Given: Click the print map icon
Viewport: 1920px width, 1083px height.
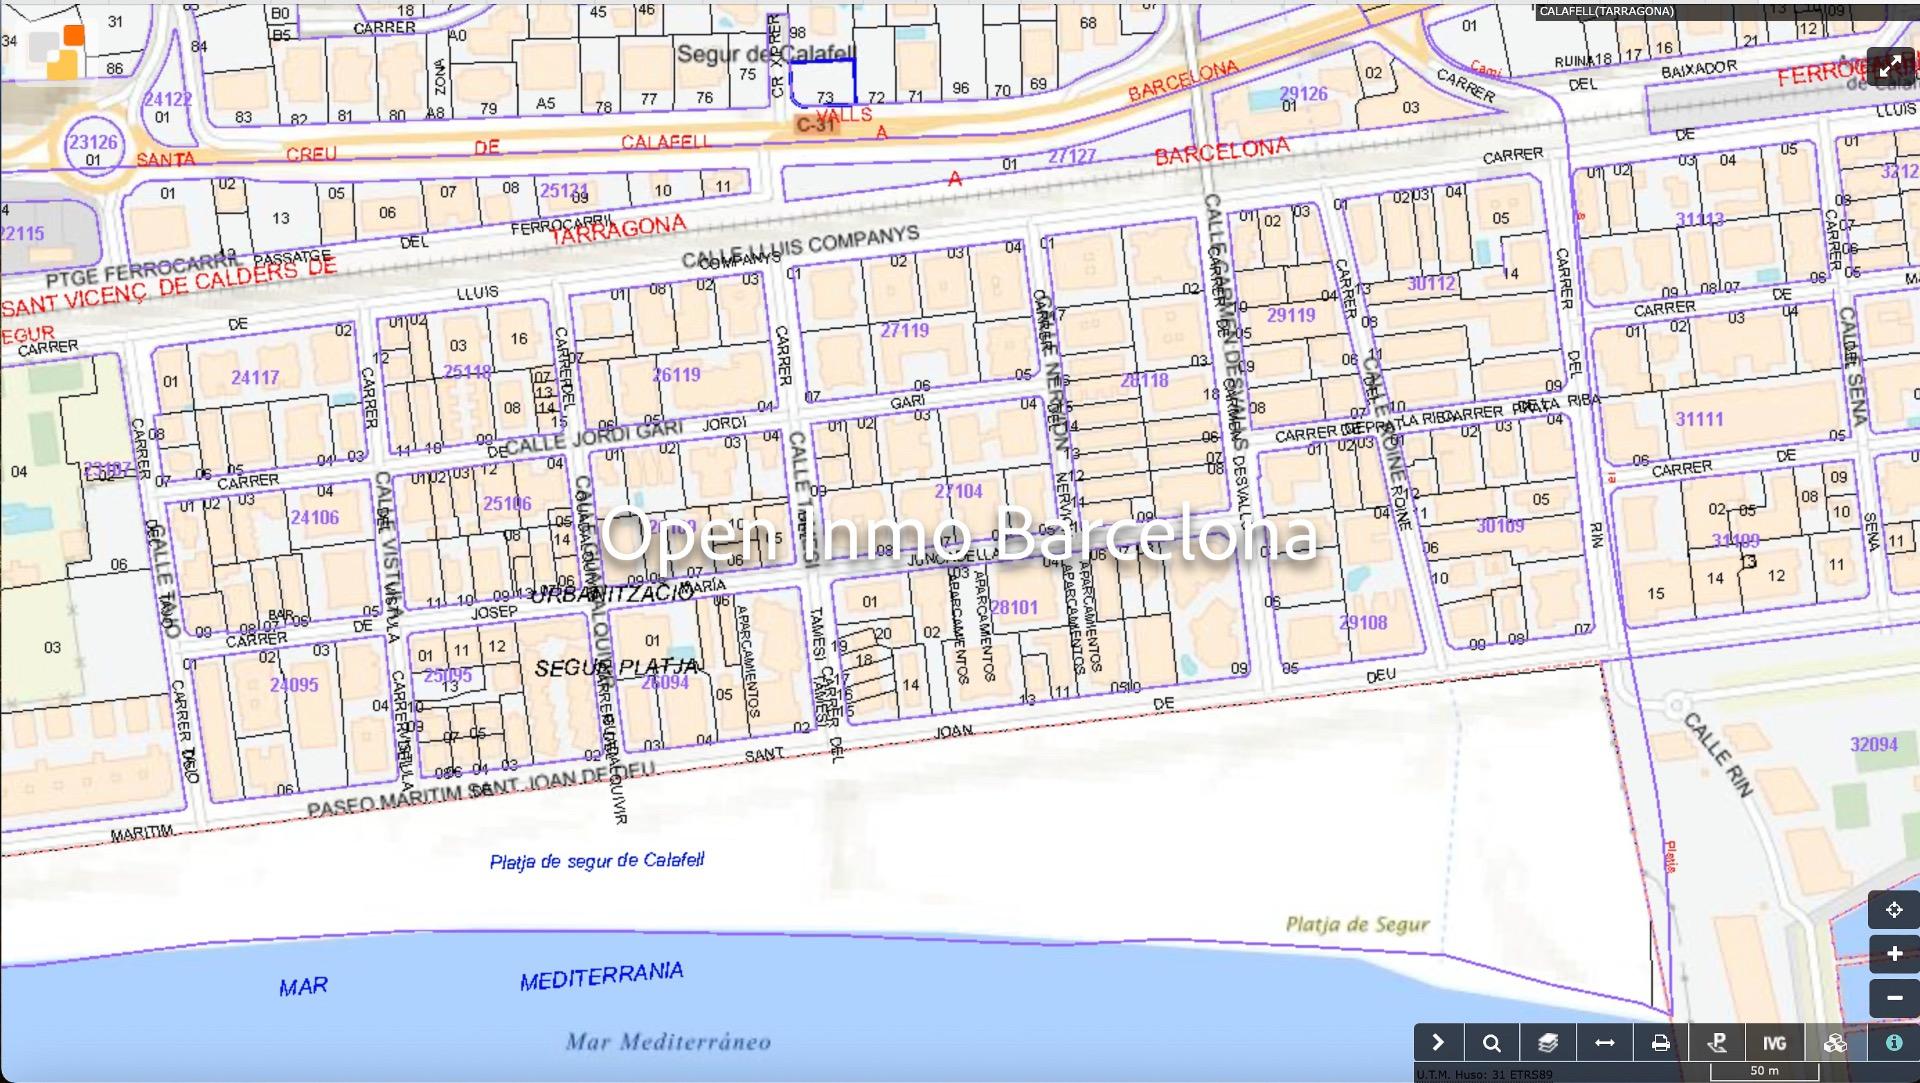Looking at the screenshot, I should click(x=1661, y=1043).
